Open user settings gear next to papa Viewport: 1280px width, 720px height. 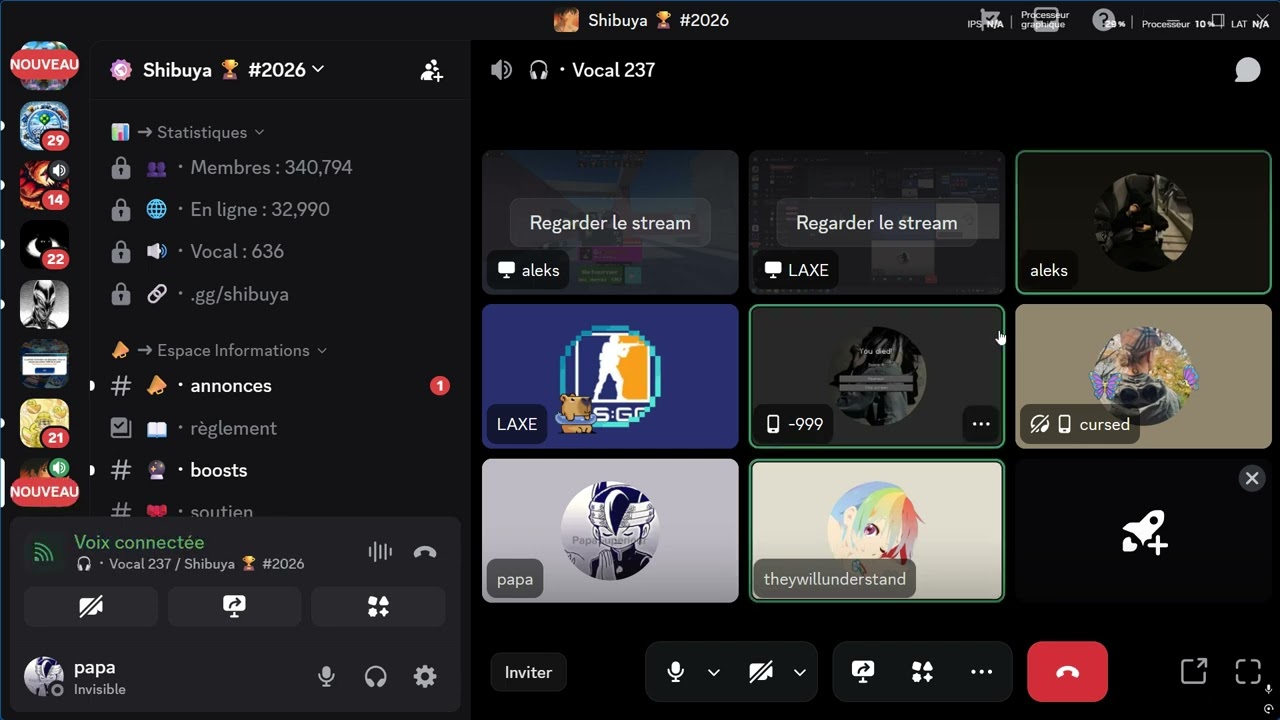[425, 677]
